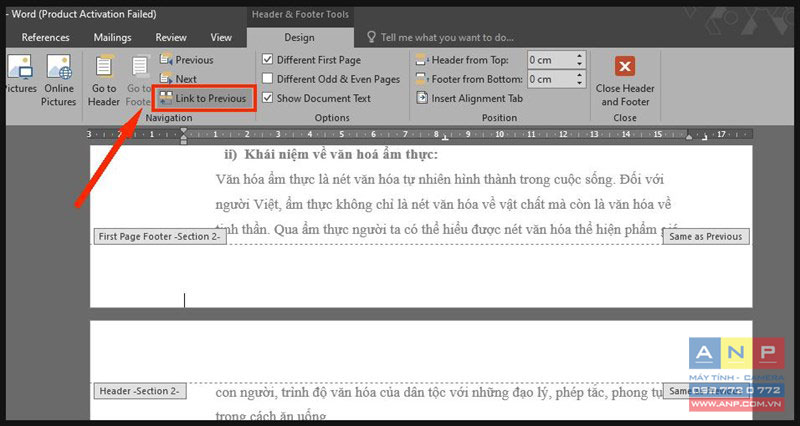Image resolution: width=800 pixels, height=426 pixels.
Task: Click line starting con người, trình độ
Action: [x=440, y=392]
